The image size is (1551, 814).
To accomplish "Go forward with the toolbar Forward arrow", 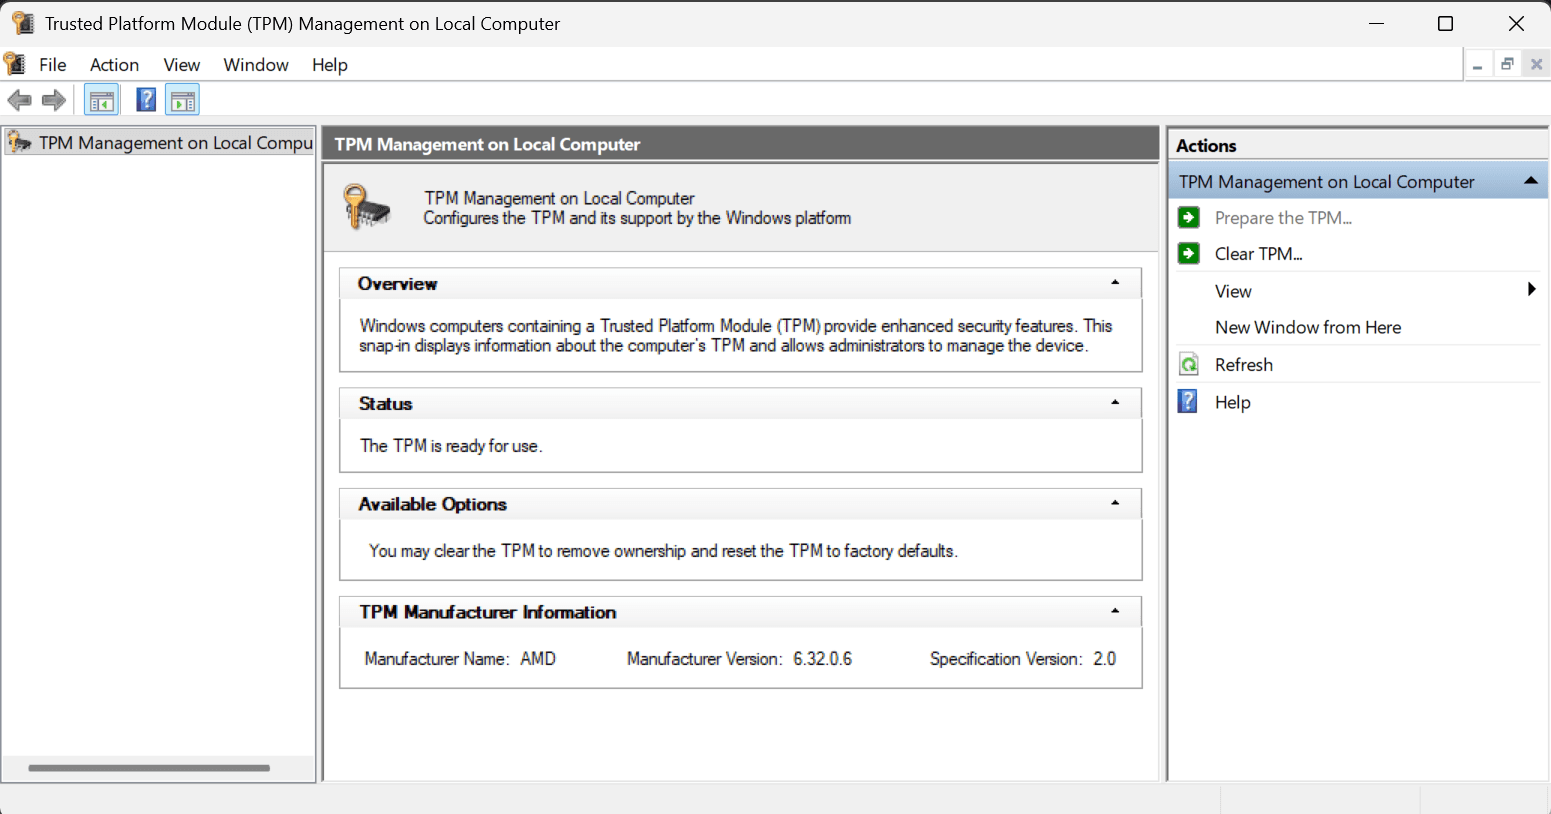I will tap(54, 100).
